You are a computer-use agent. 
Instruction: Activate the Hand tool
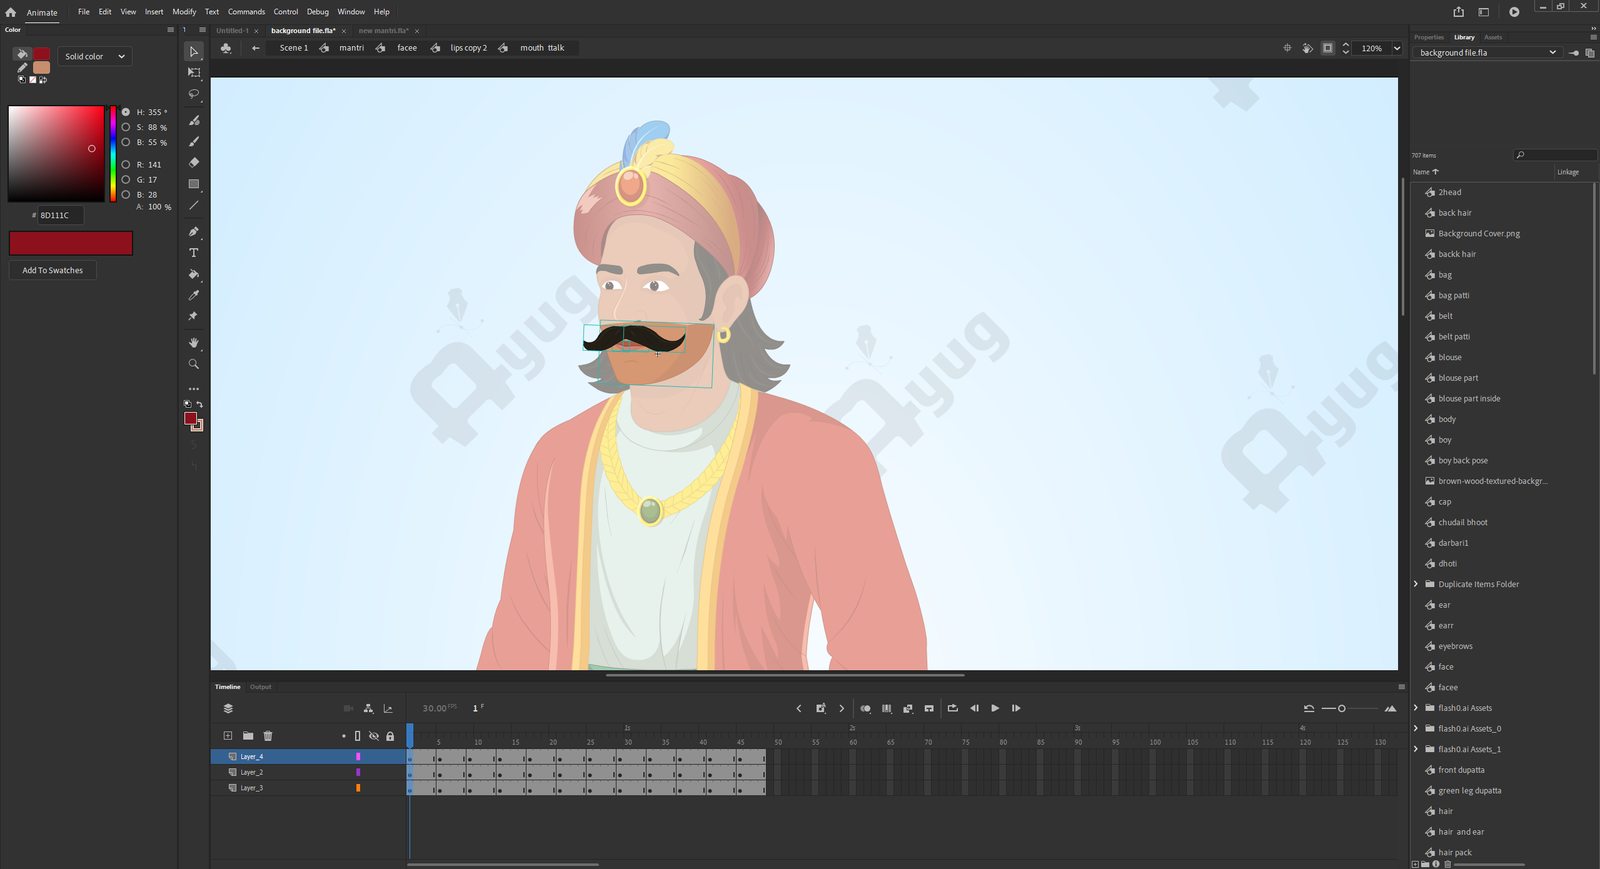click(x=194, y=343)
